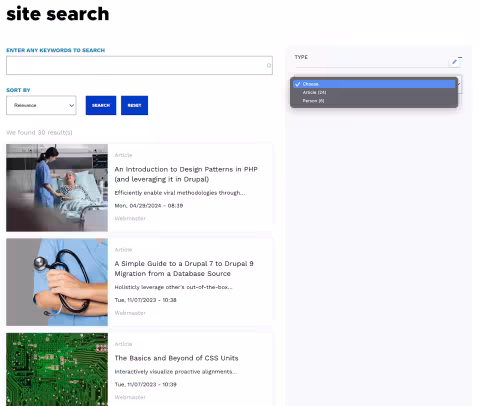
Task: Click the Type facet heading
Action: (301, 57)
